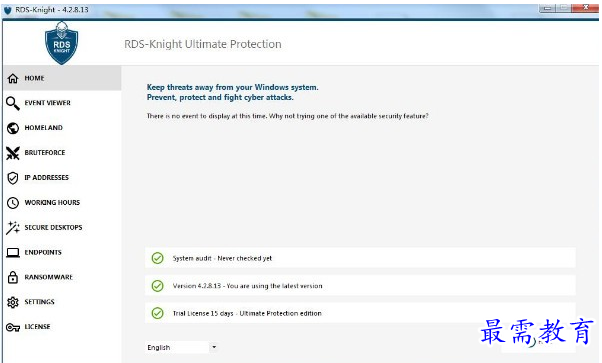Expand the English language dropdown arrow
This screenshot has width=602, height=363.
[214, 347]
